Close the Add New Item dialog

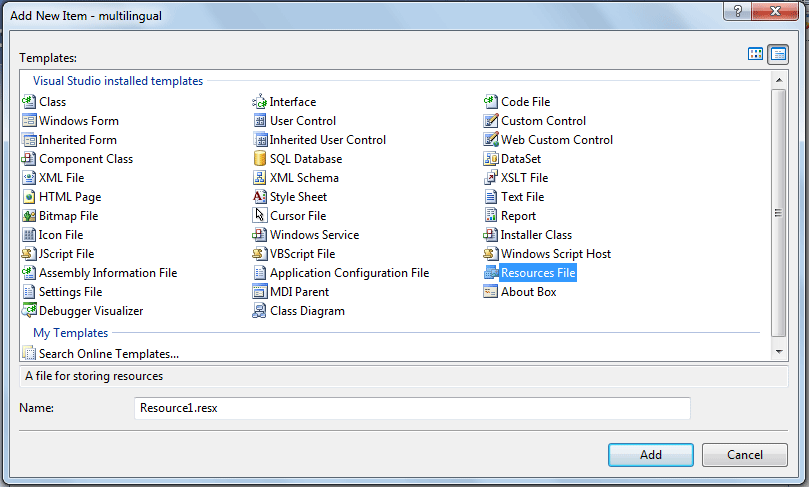[775, 11]
